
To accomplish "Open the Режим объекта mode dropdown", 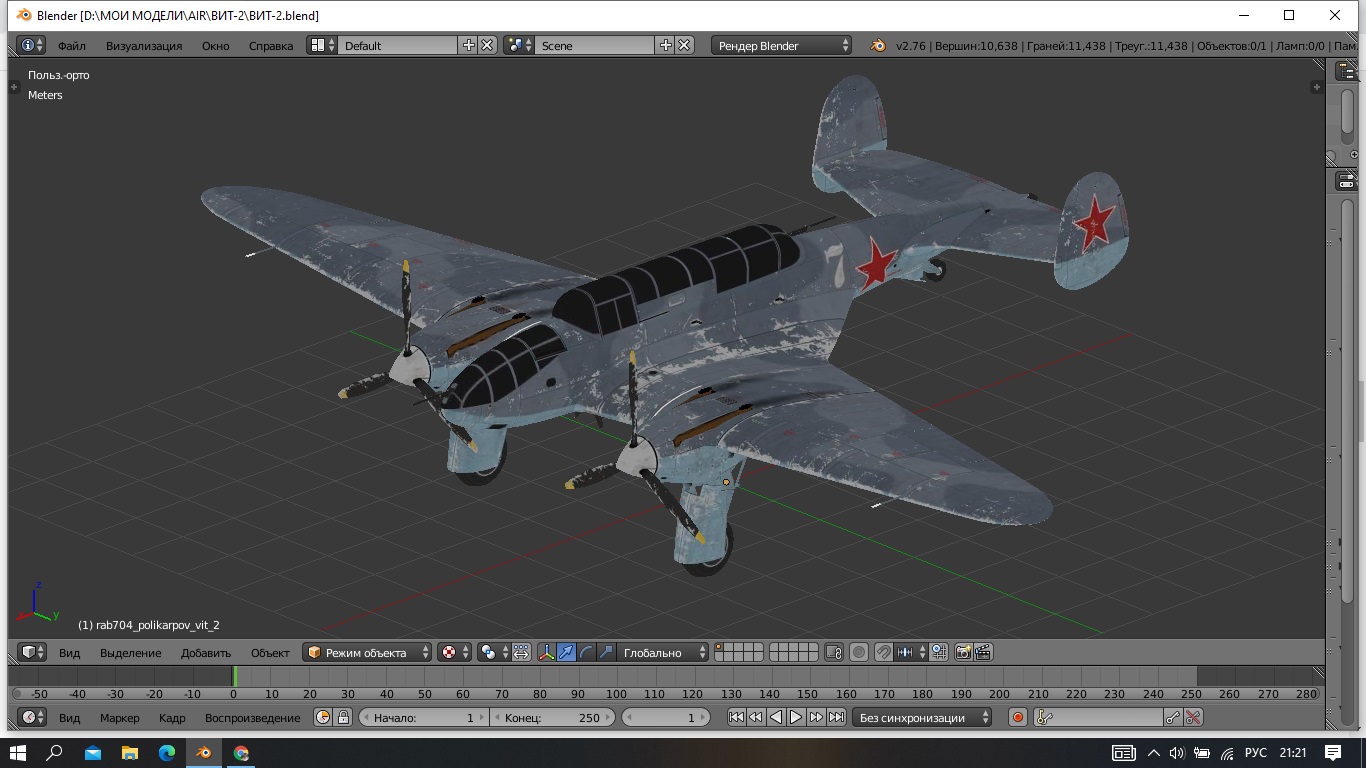I will (x=367, y=652).
